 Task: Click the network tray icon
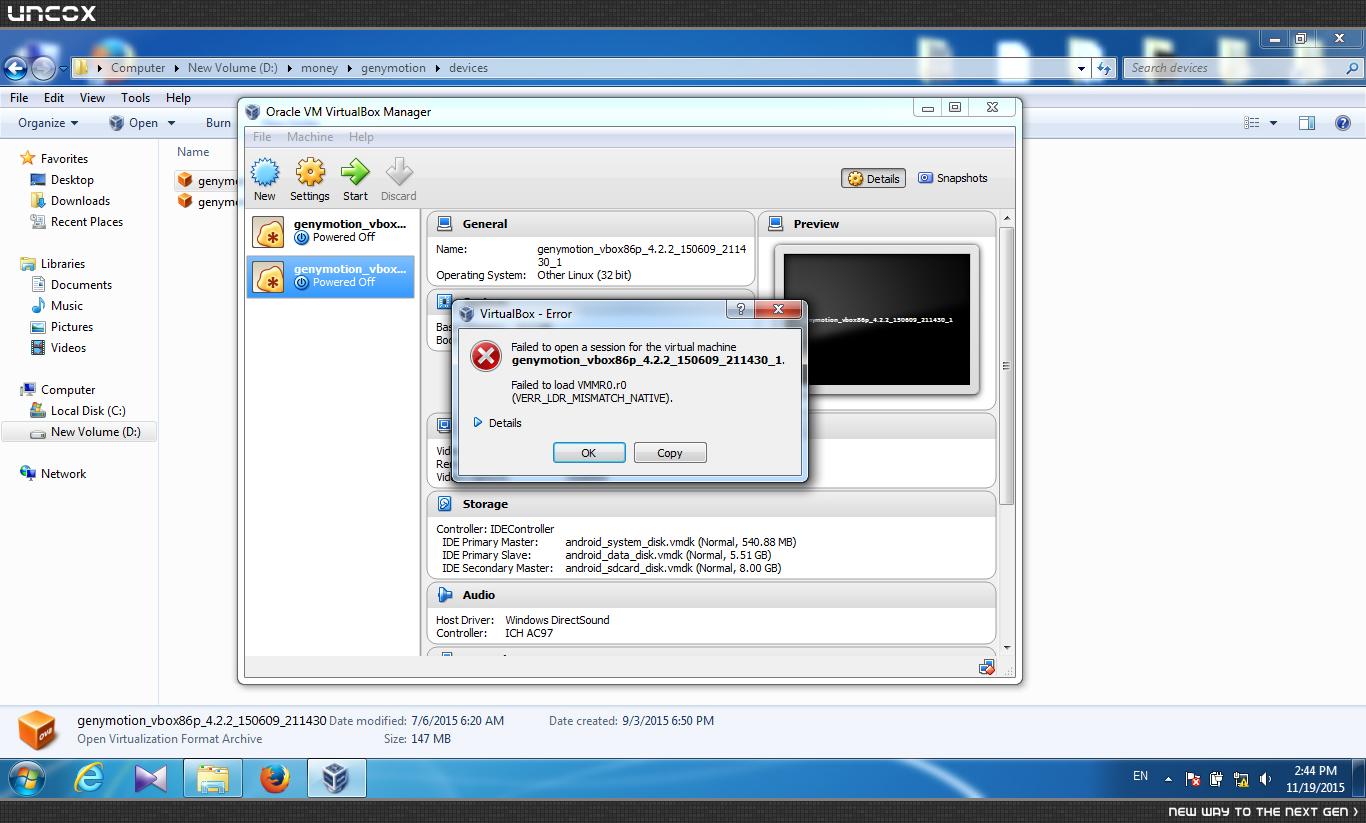tap(1241, 779)
